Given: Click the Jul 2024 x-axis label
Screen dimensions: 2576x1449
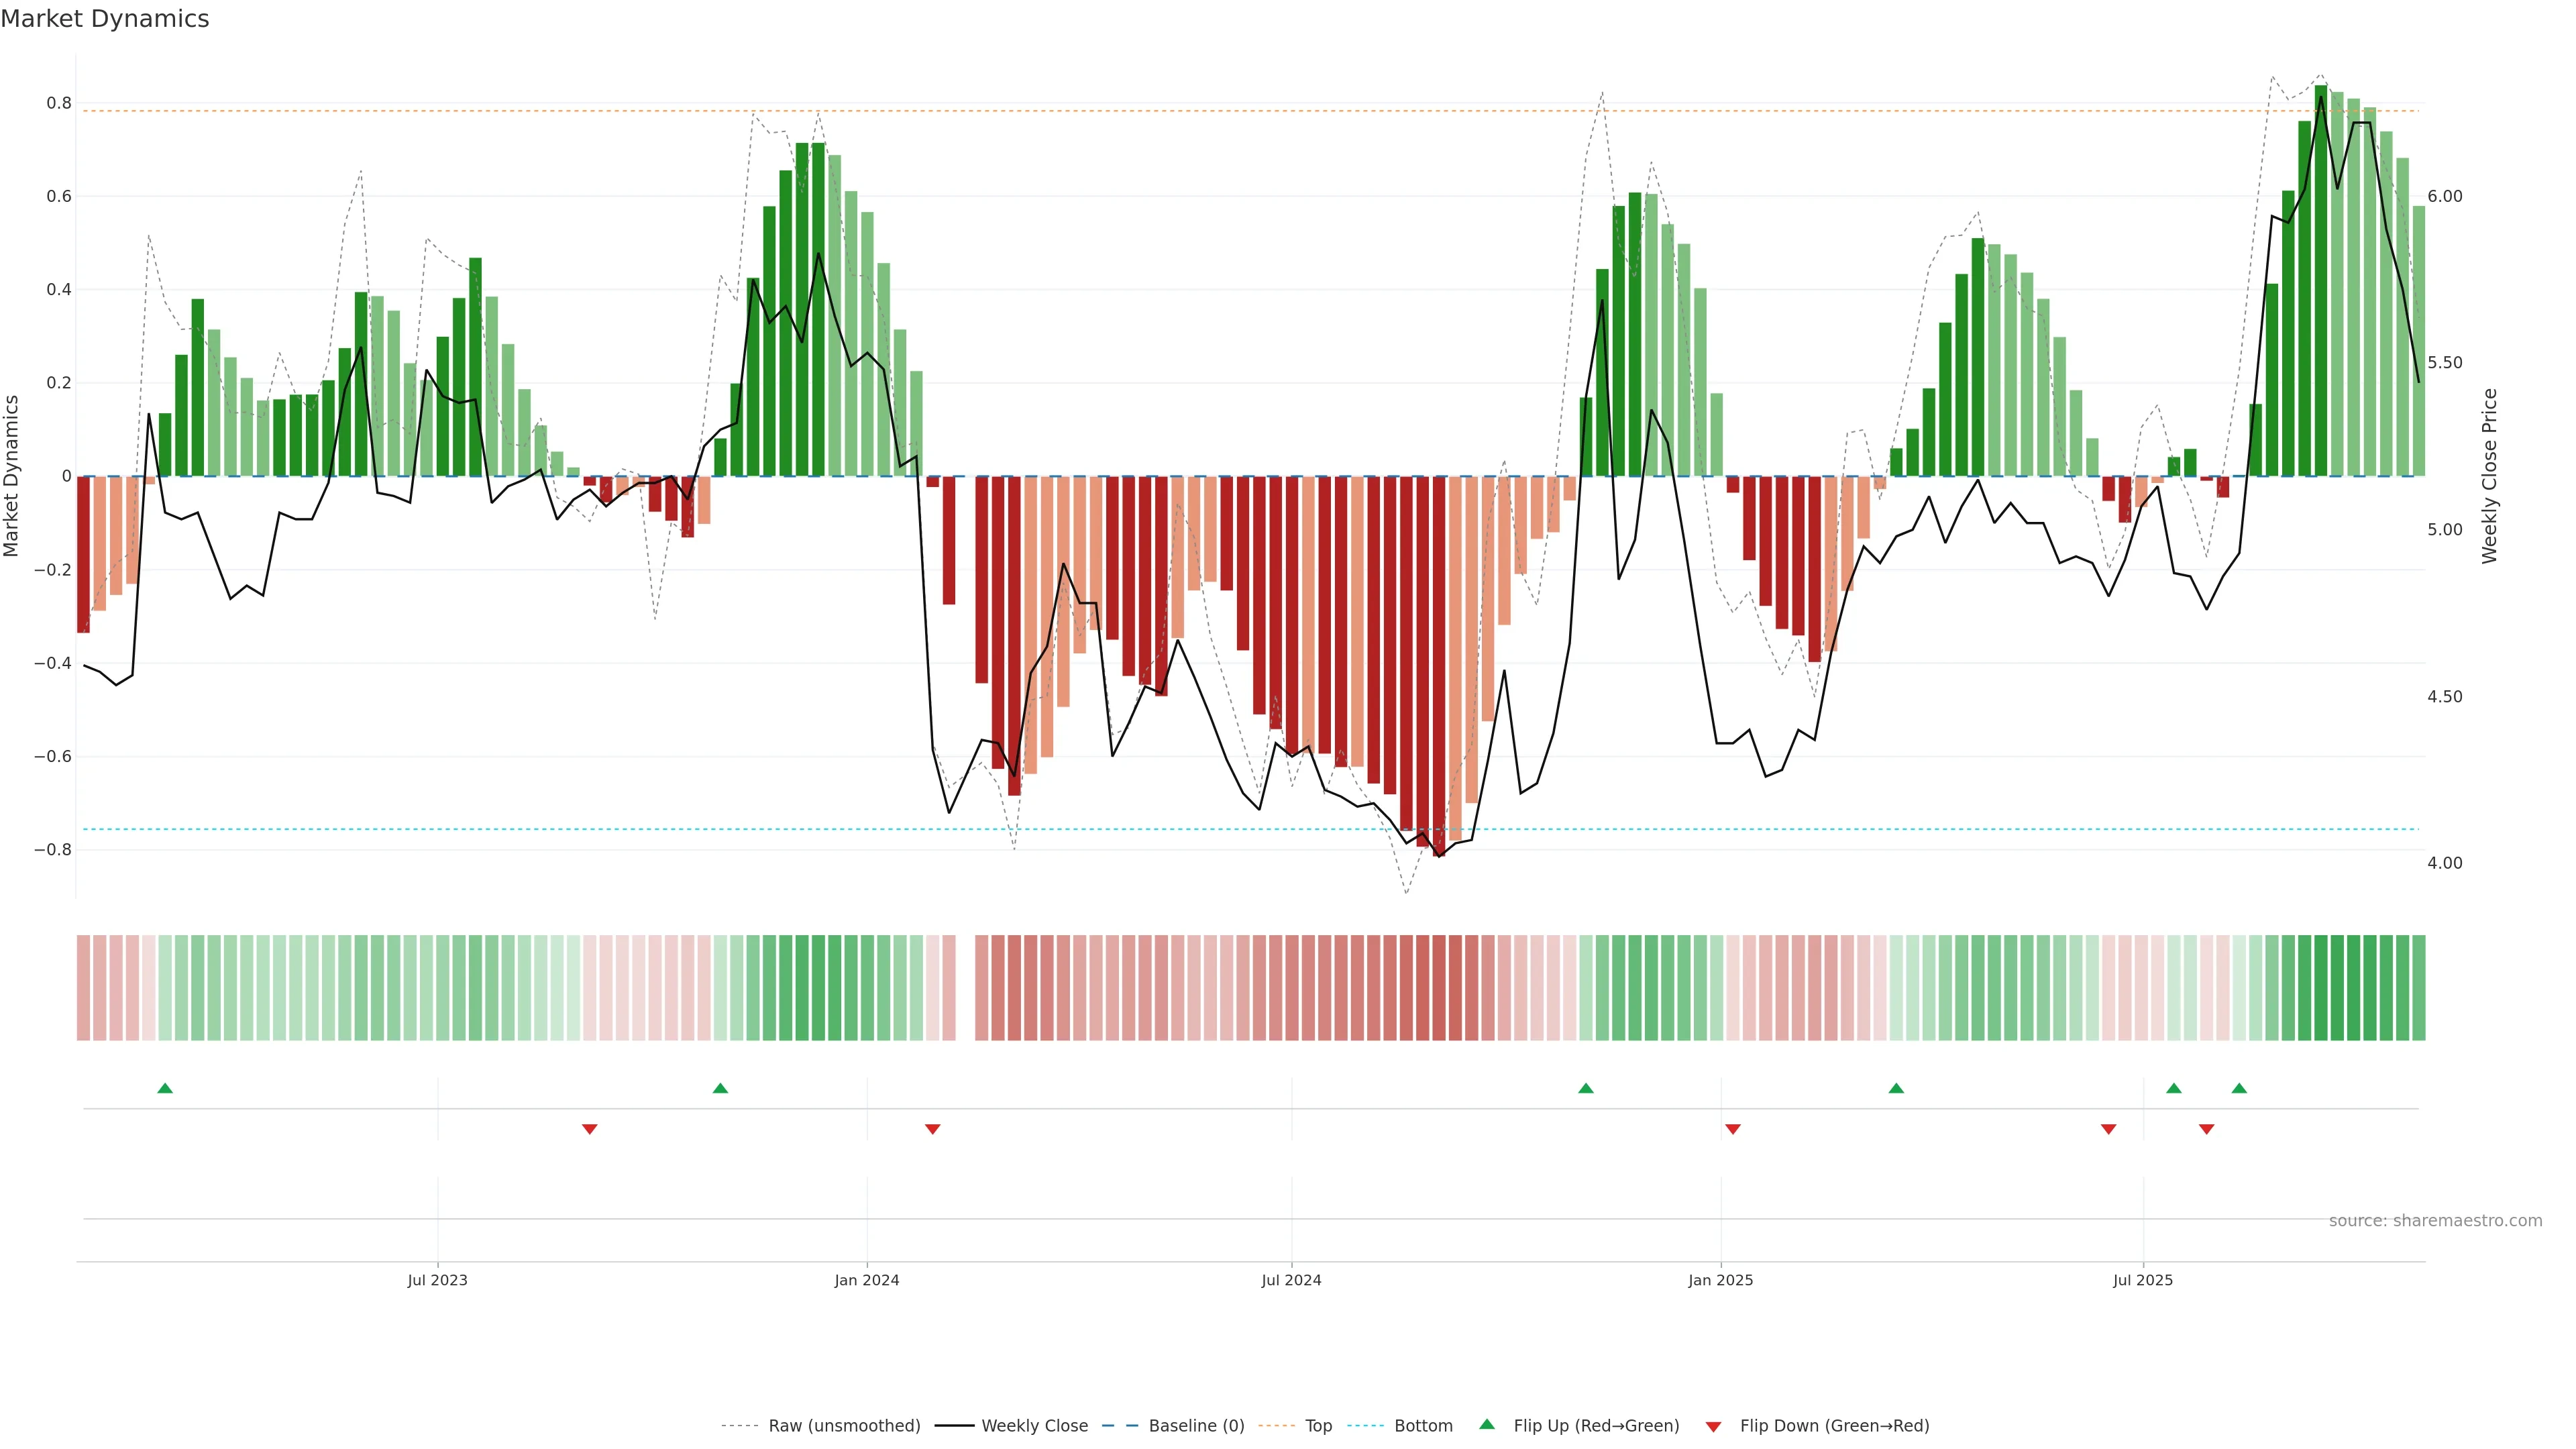Looking at the screenshot, I should tap(1291, 1280).
